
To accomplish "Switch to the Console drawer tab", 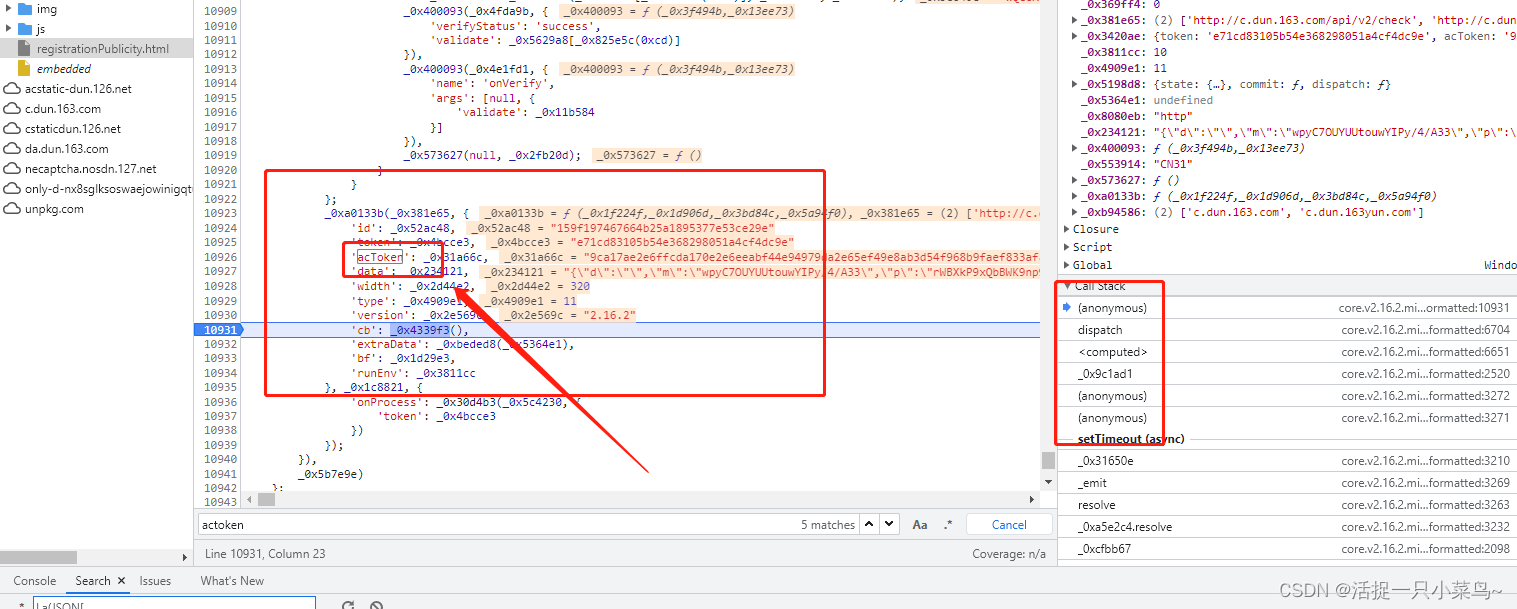I will tap(35, 581).
